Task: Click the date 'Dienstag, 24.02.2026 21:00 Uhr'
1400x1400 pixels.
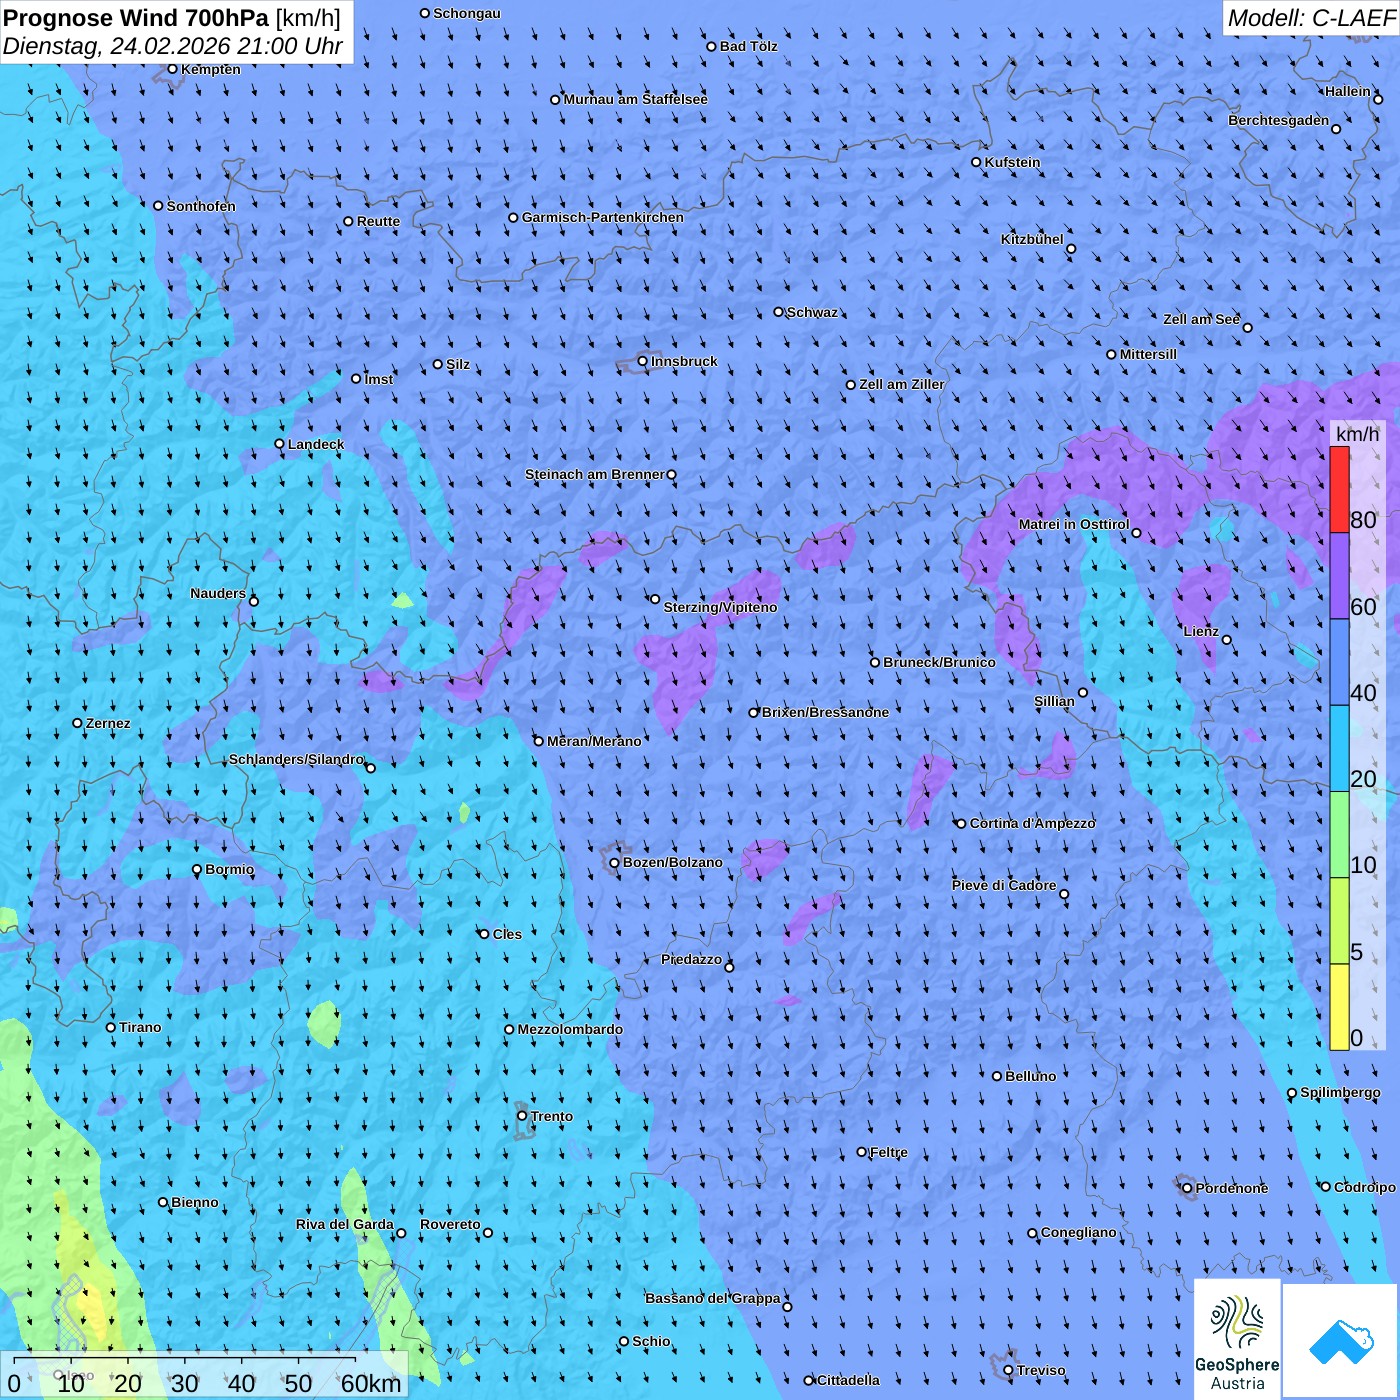Action: tap(172, 46)
